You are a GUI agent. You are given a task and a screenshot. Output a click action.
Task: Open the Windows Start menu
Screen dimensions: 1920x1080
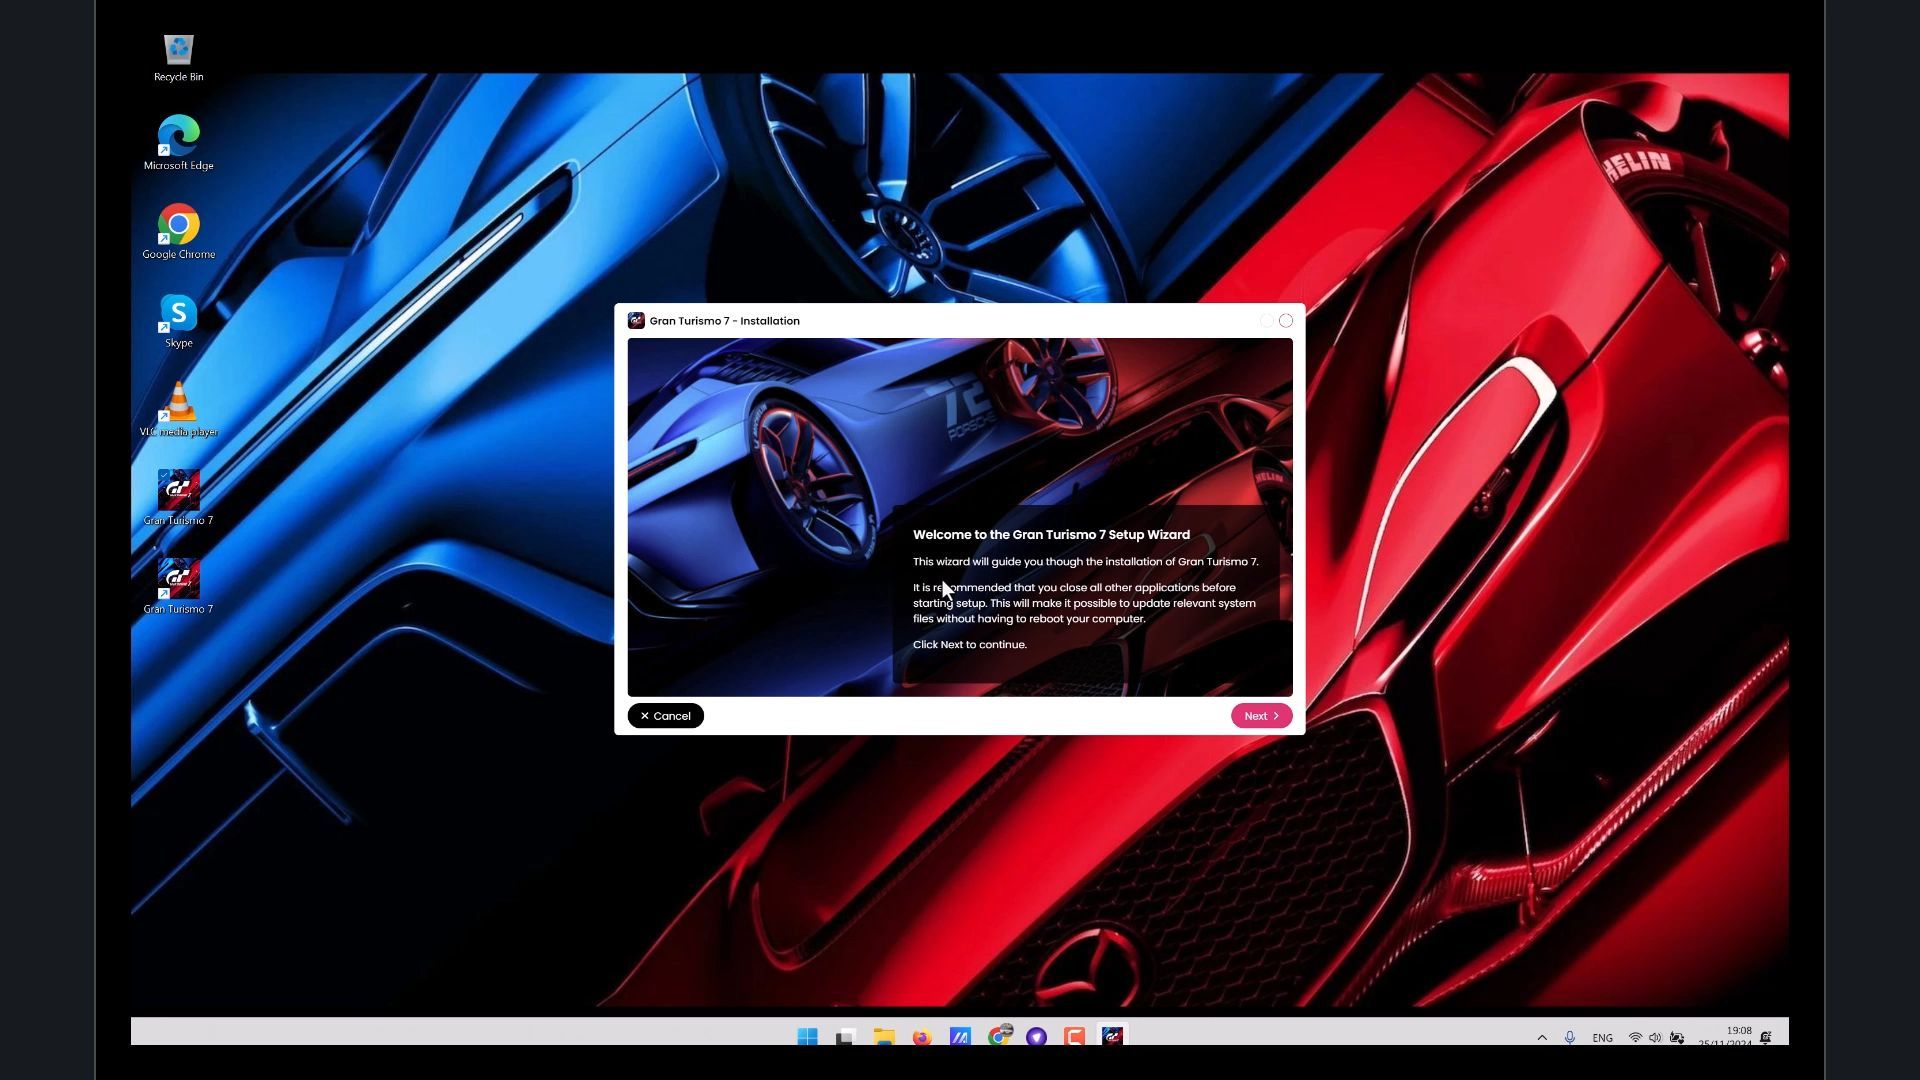(x=807, y=1037)
